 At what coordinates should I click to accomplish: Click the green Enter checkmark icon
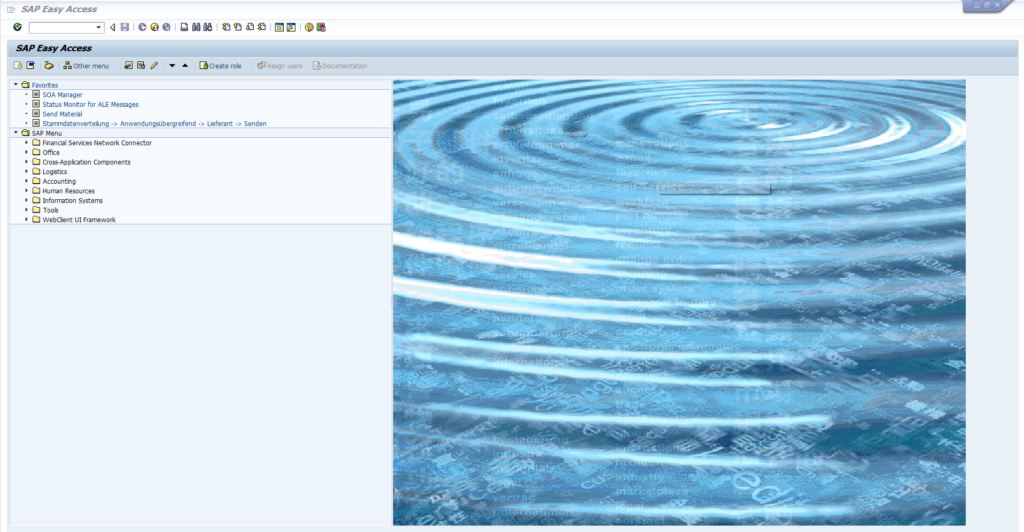[17, 27]
